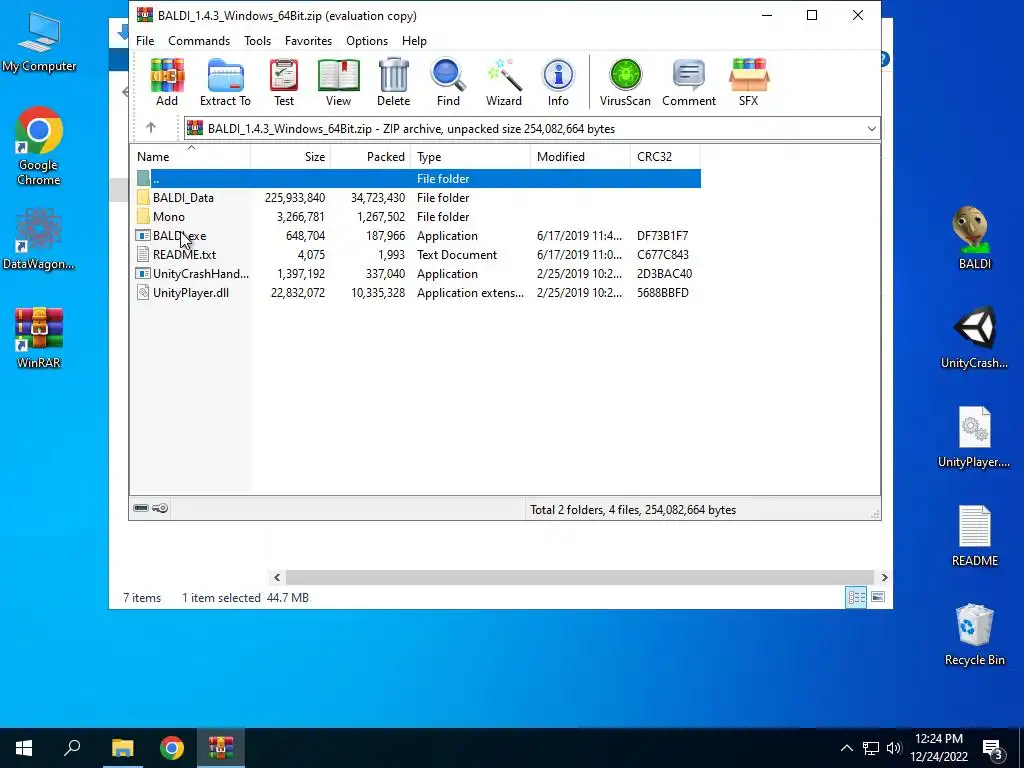Switch Explorer to large icons view button

click(x=878, y=597)
